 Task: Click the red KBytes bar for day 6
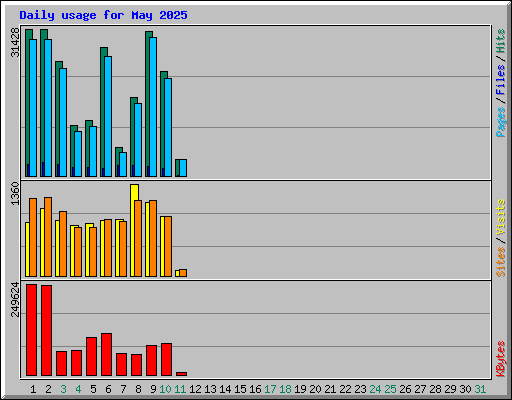pos(106,354)
